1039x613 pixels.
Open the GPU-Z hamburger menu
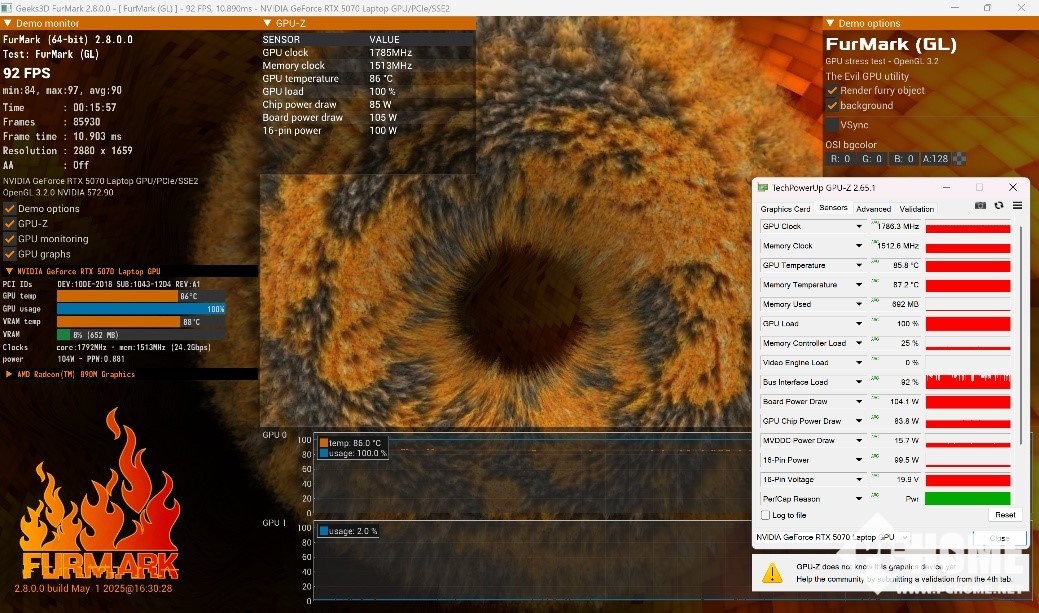pyautogui.click(x=1017, y=206)
